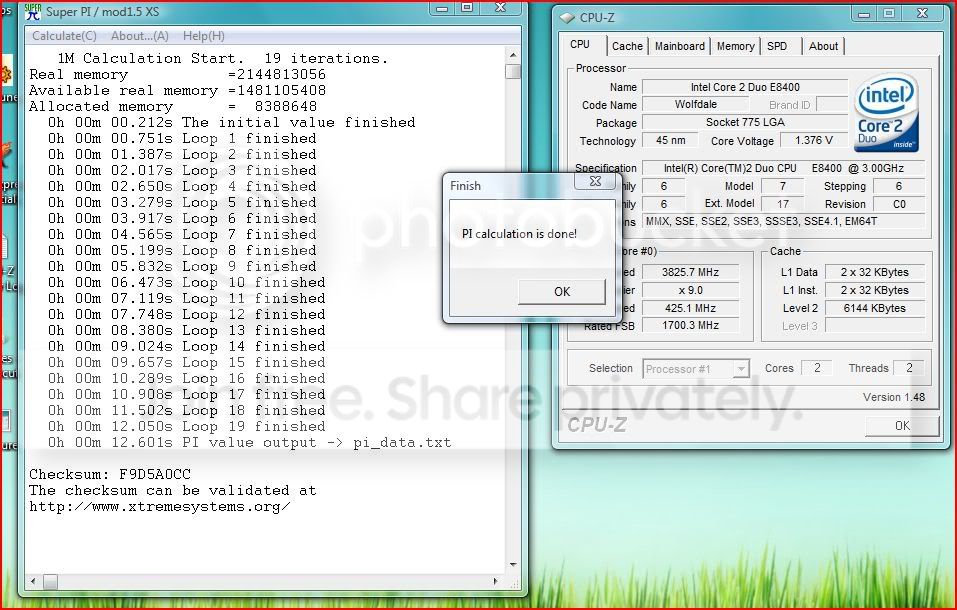Switch to the SPD tab
Viewport: 957px width, 610px height.
[777, 46]
